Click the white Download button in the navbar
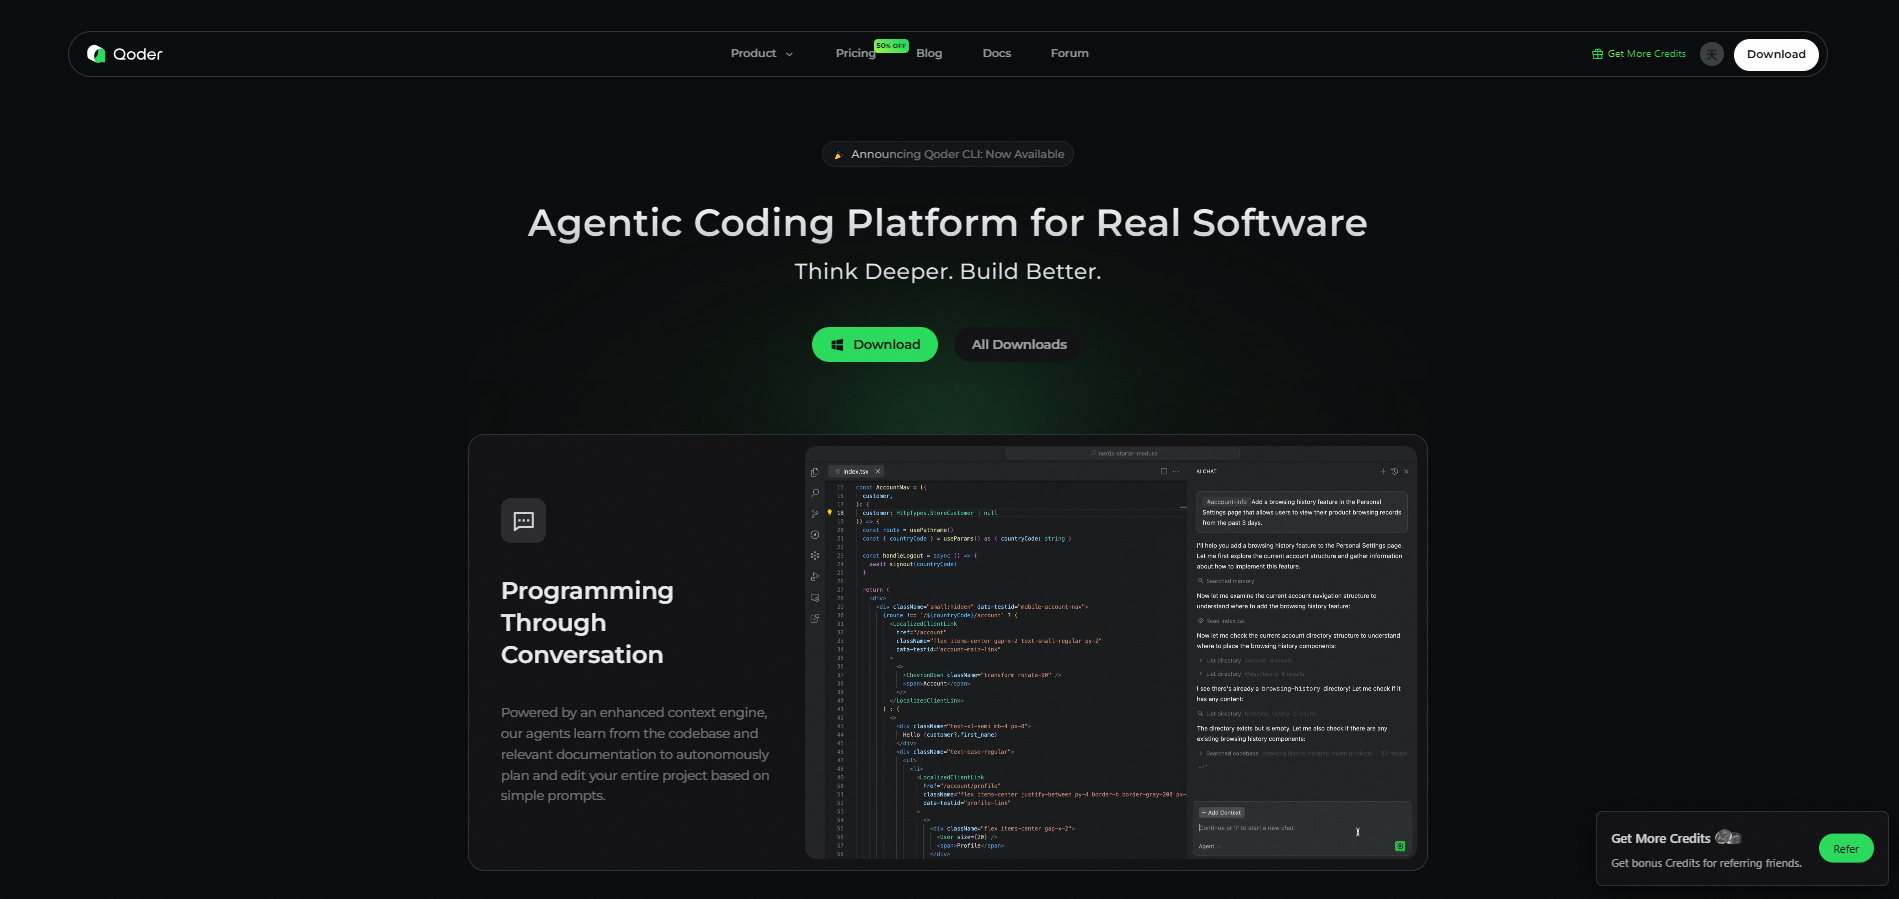Viewport: 1899px width, 899px height. tap(1776, 54)
